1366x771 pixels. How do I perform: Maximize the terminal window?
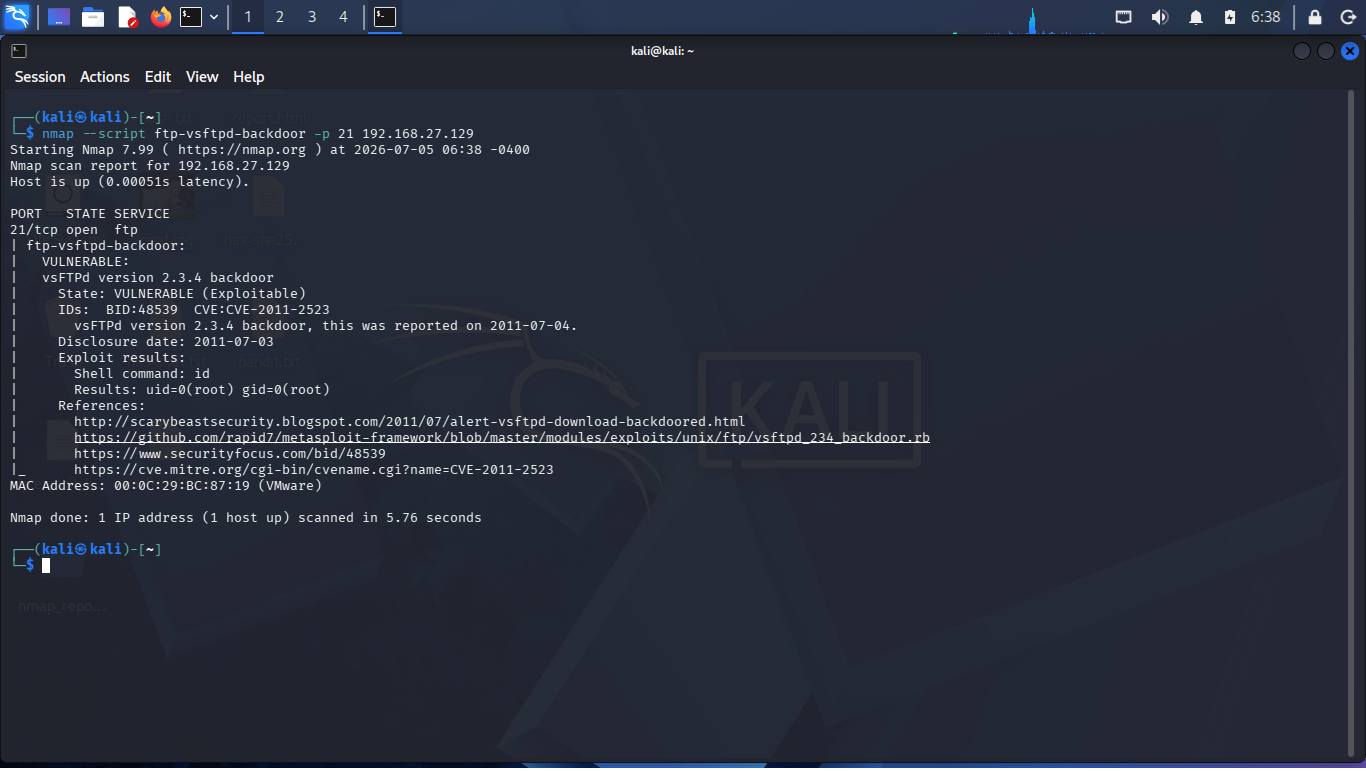(1325, 51)
